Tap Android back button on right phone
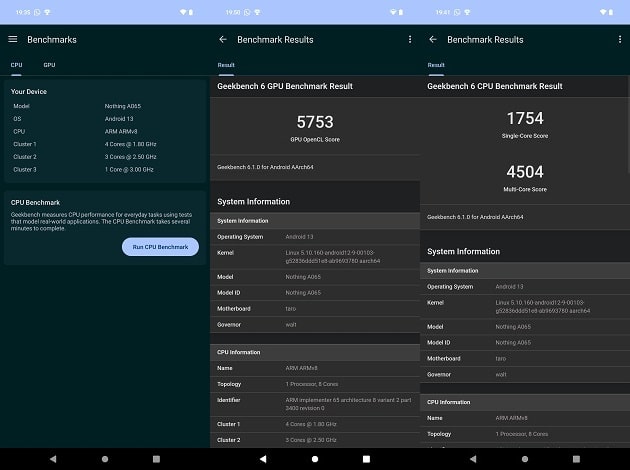The height and width of the screenshot is (470, 630). [x=473, y=459]
